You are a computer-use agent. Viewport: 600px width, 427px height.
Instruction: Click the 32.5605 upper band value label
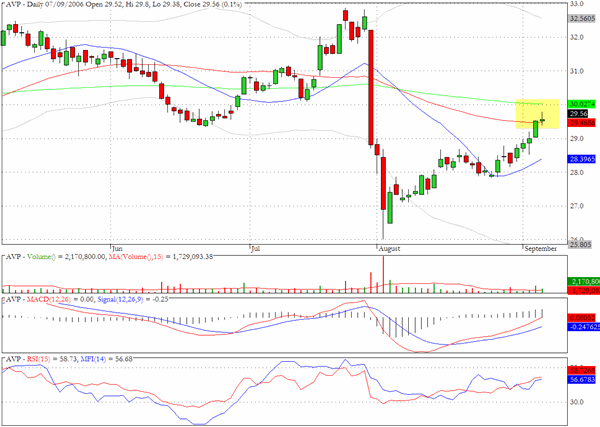pyautogui.click(x=582, y=18)
